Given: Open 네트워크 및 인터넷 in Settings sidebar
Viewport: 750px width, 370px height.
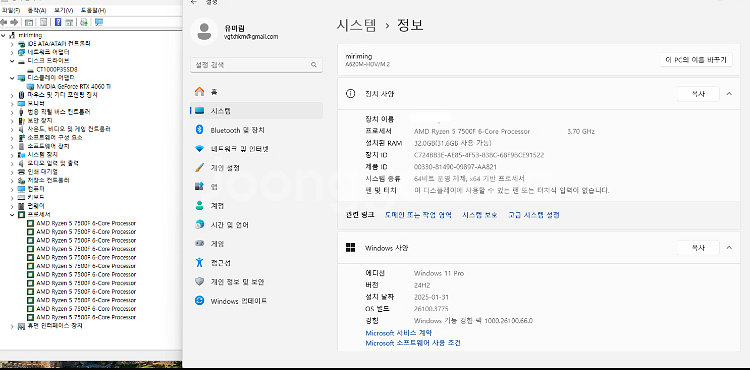Looking at the screenshot, I should tap(256, 149).
